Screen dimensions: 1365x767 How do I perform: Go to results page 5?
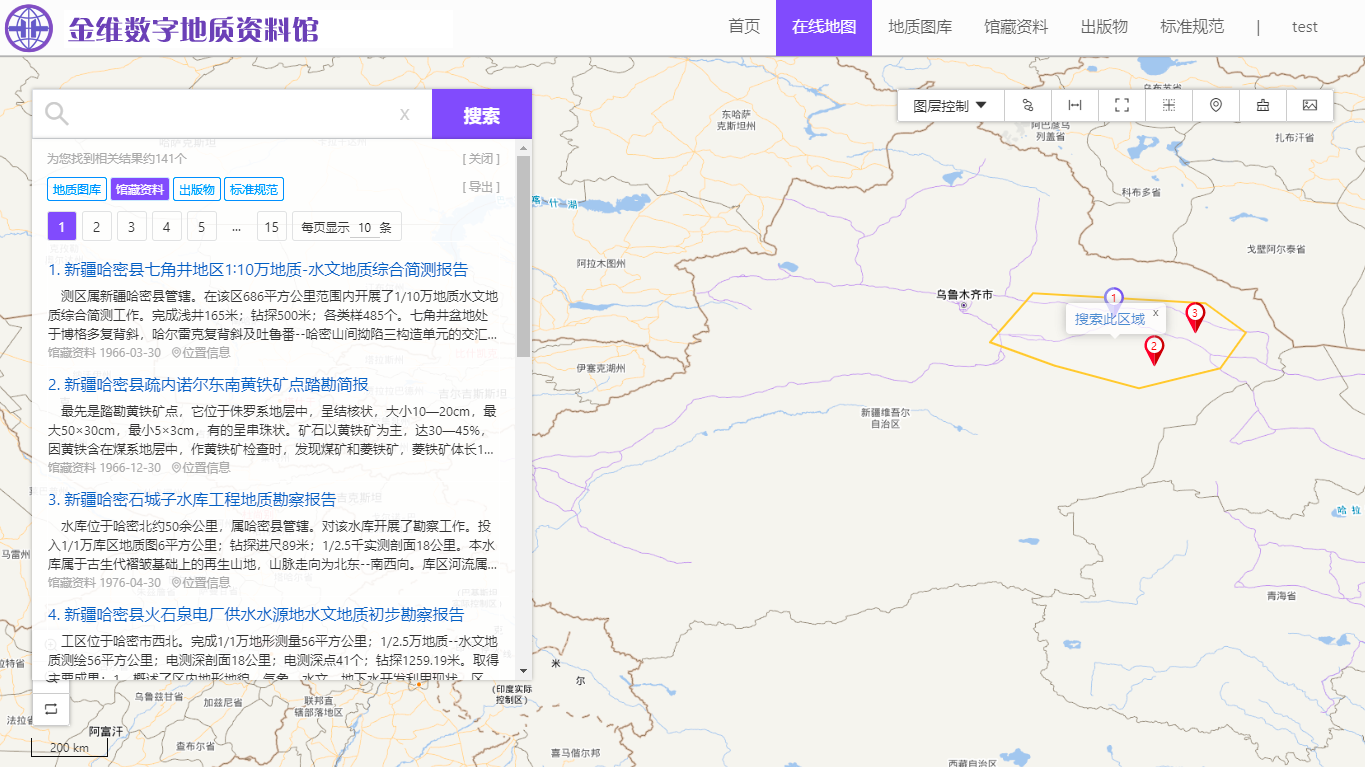click(201, 227)
